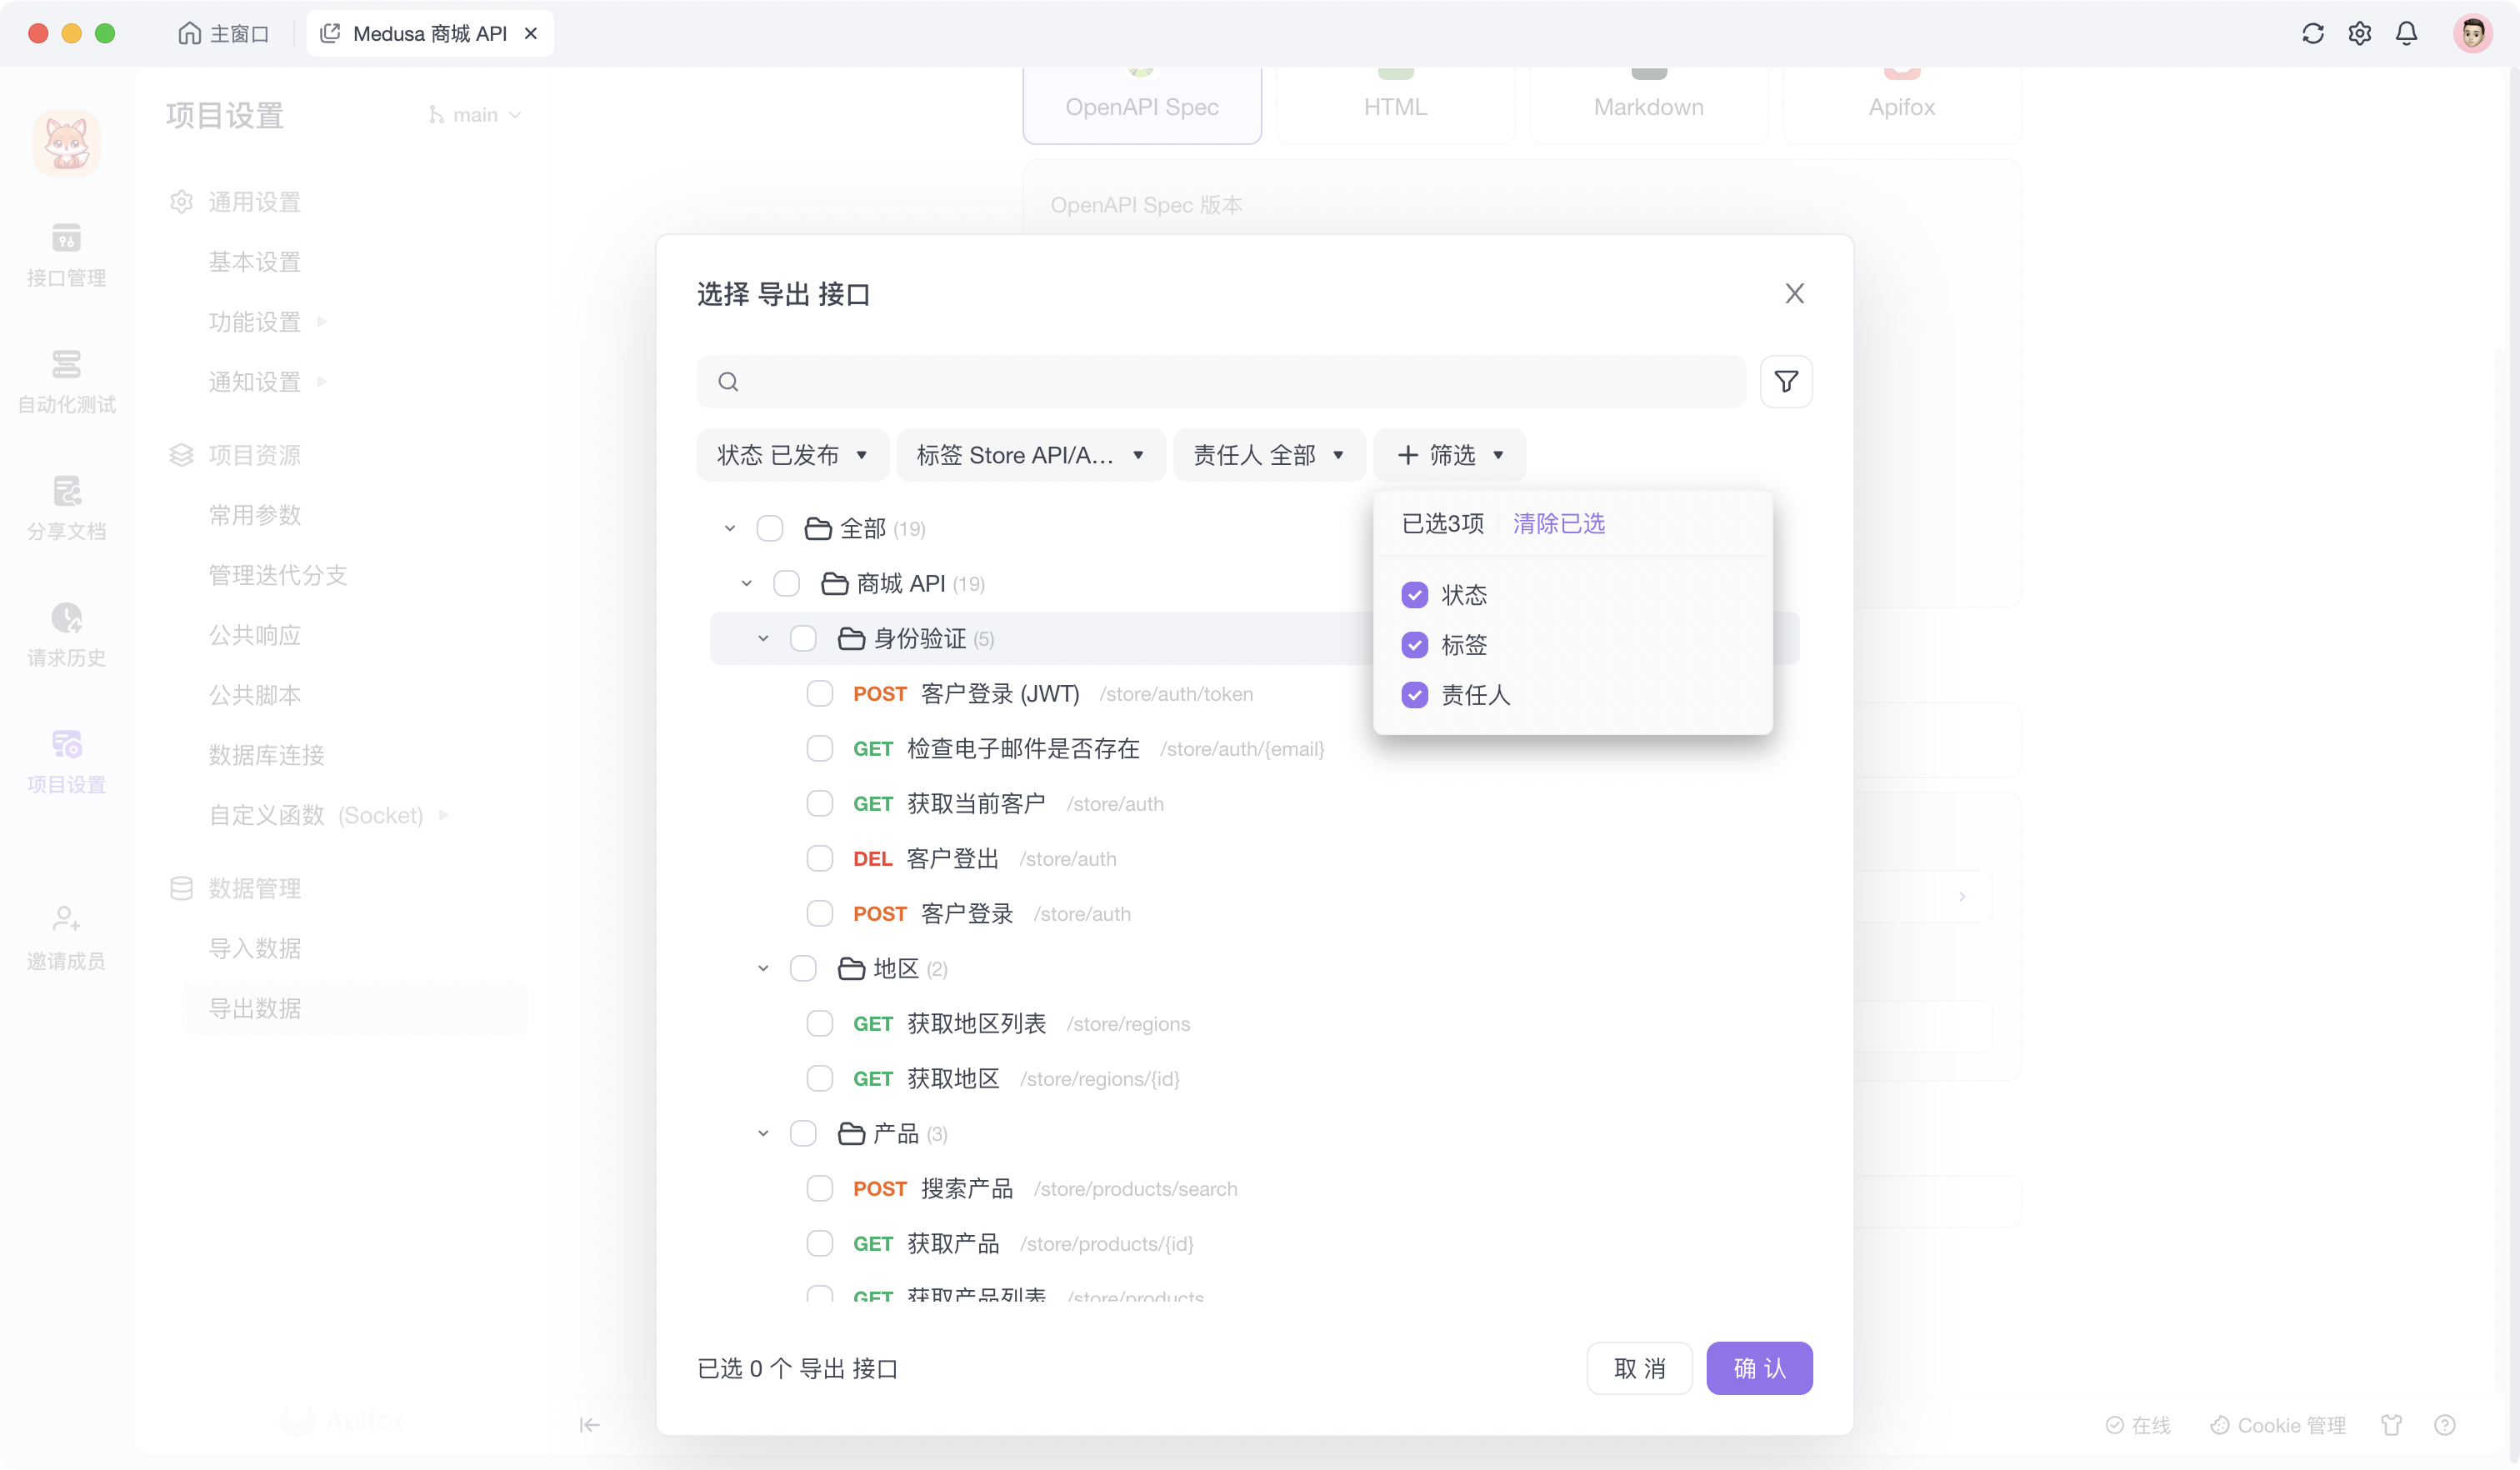
Task: Select 导出数据 in the project menu
Action: [255, 1008]
